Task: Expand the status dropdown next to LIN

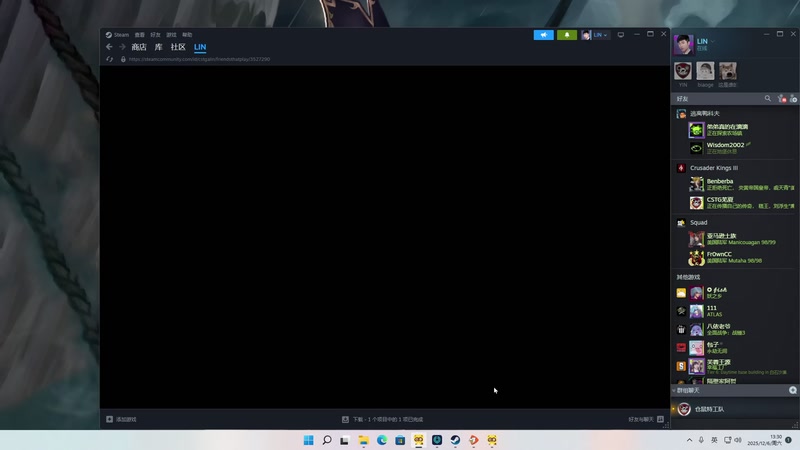Action: pyautogui.click(x=713, y=42)
